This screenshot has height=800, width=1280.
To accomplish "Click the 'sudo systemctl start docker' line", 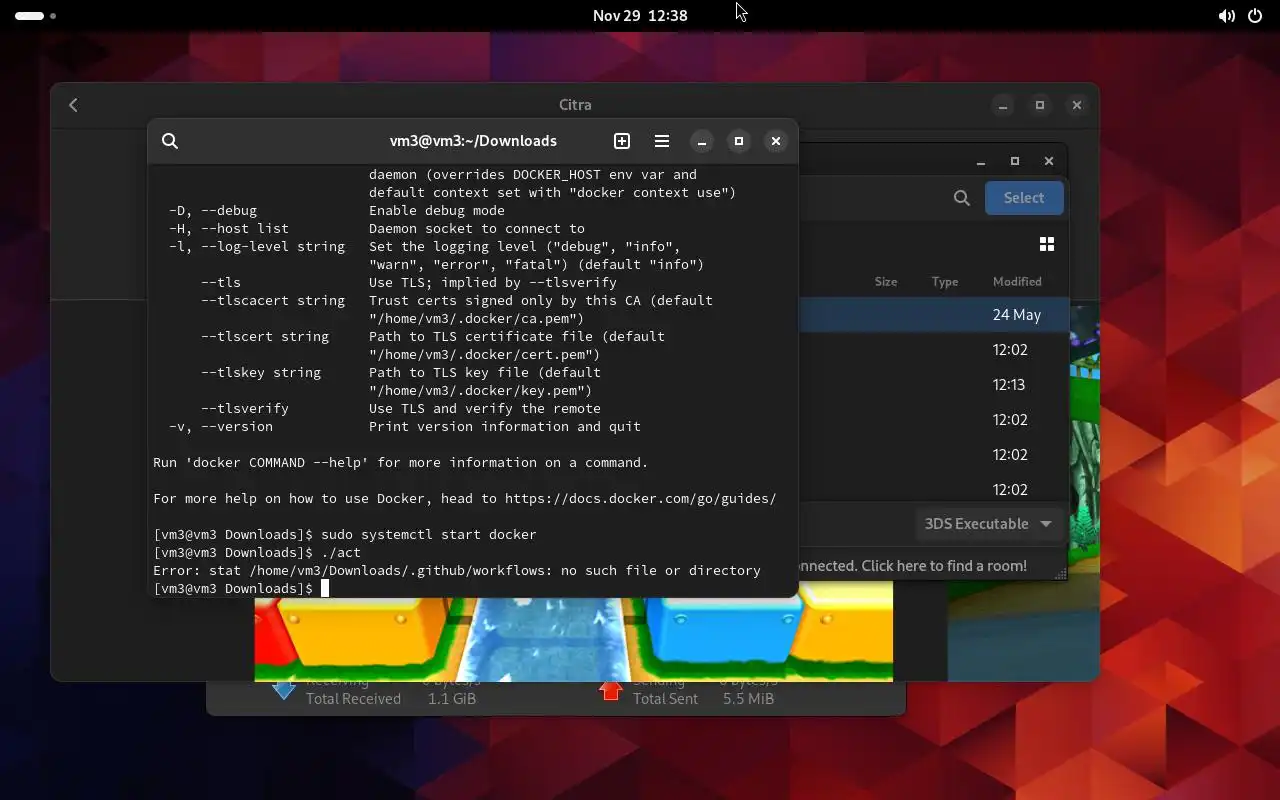I will click(428, 534).
